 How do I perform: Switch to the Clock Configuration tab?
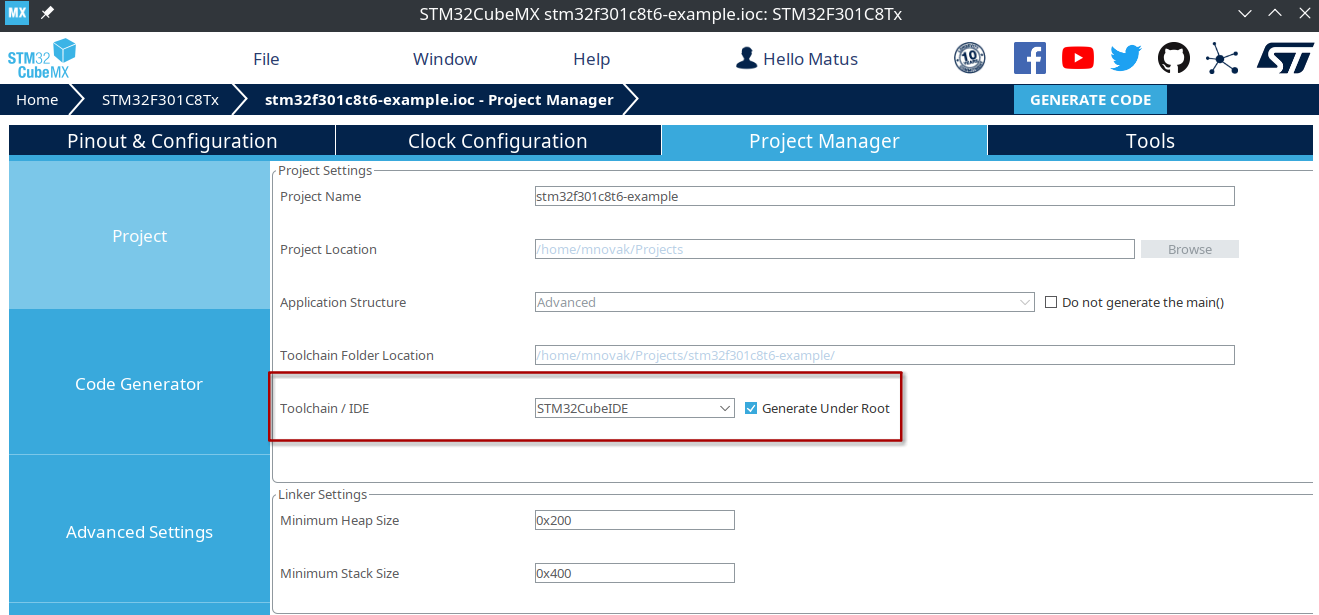tap(497, 141)
